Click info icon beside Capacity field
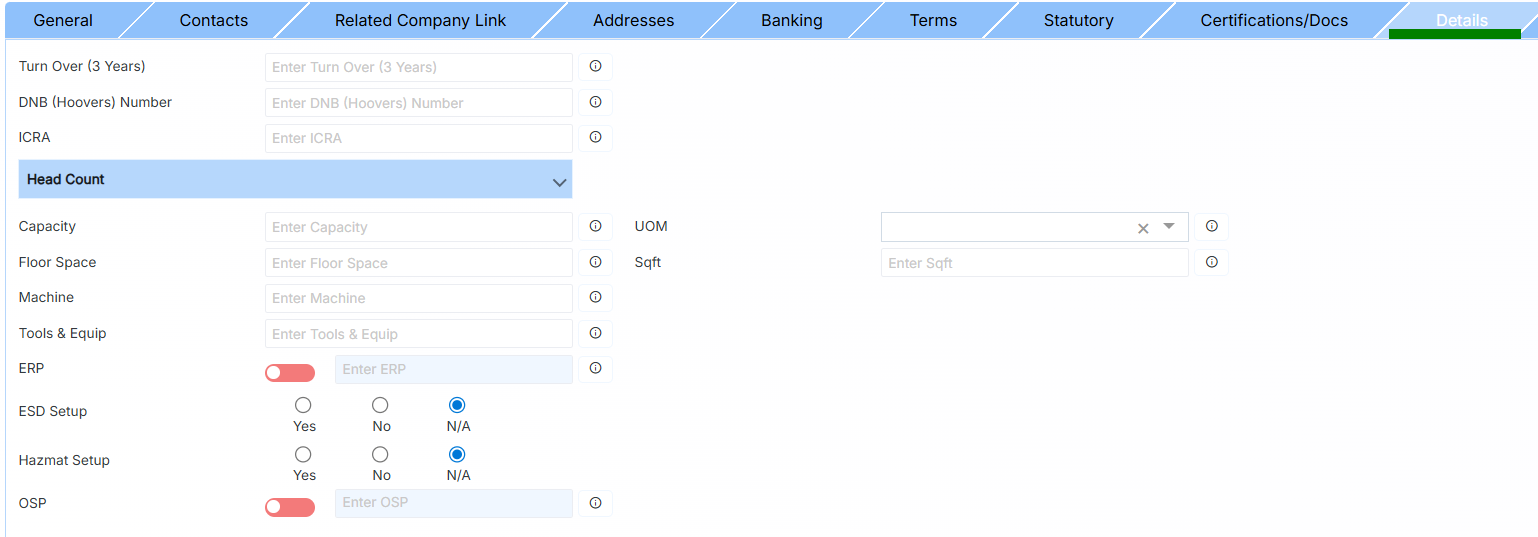The image size is (1538, 537). pos(595,227)
